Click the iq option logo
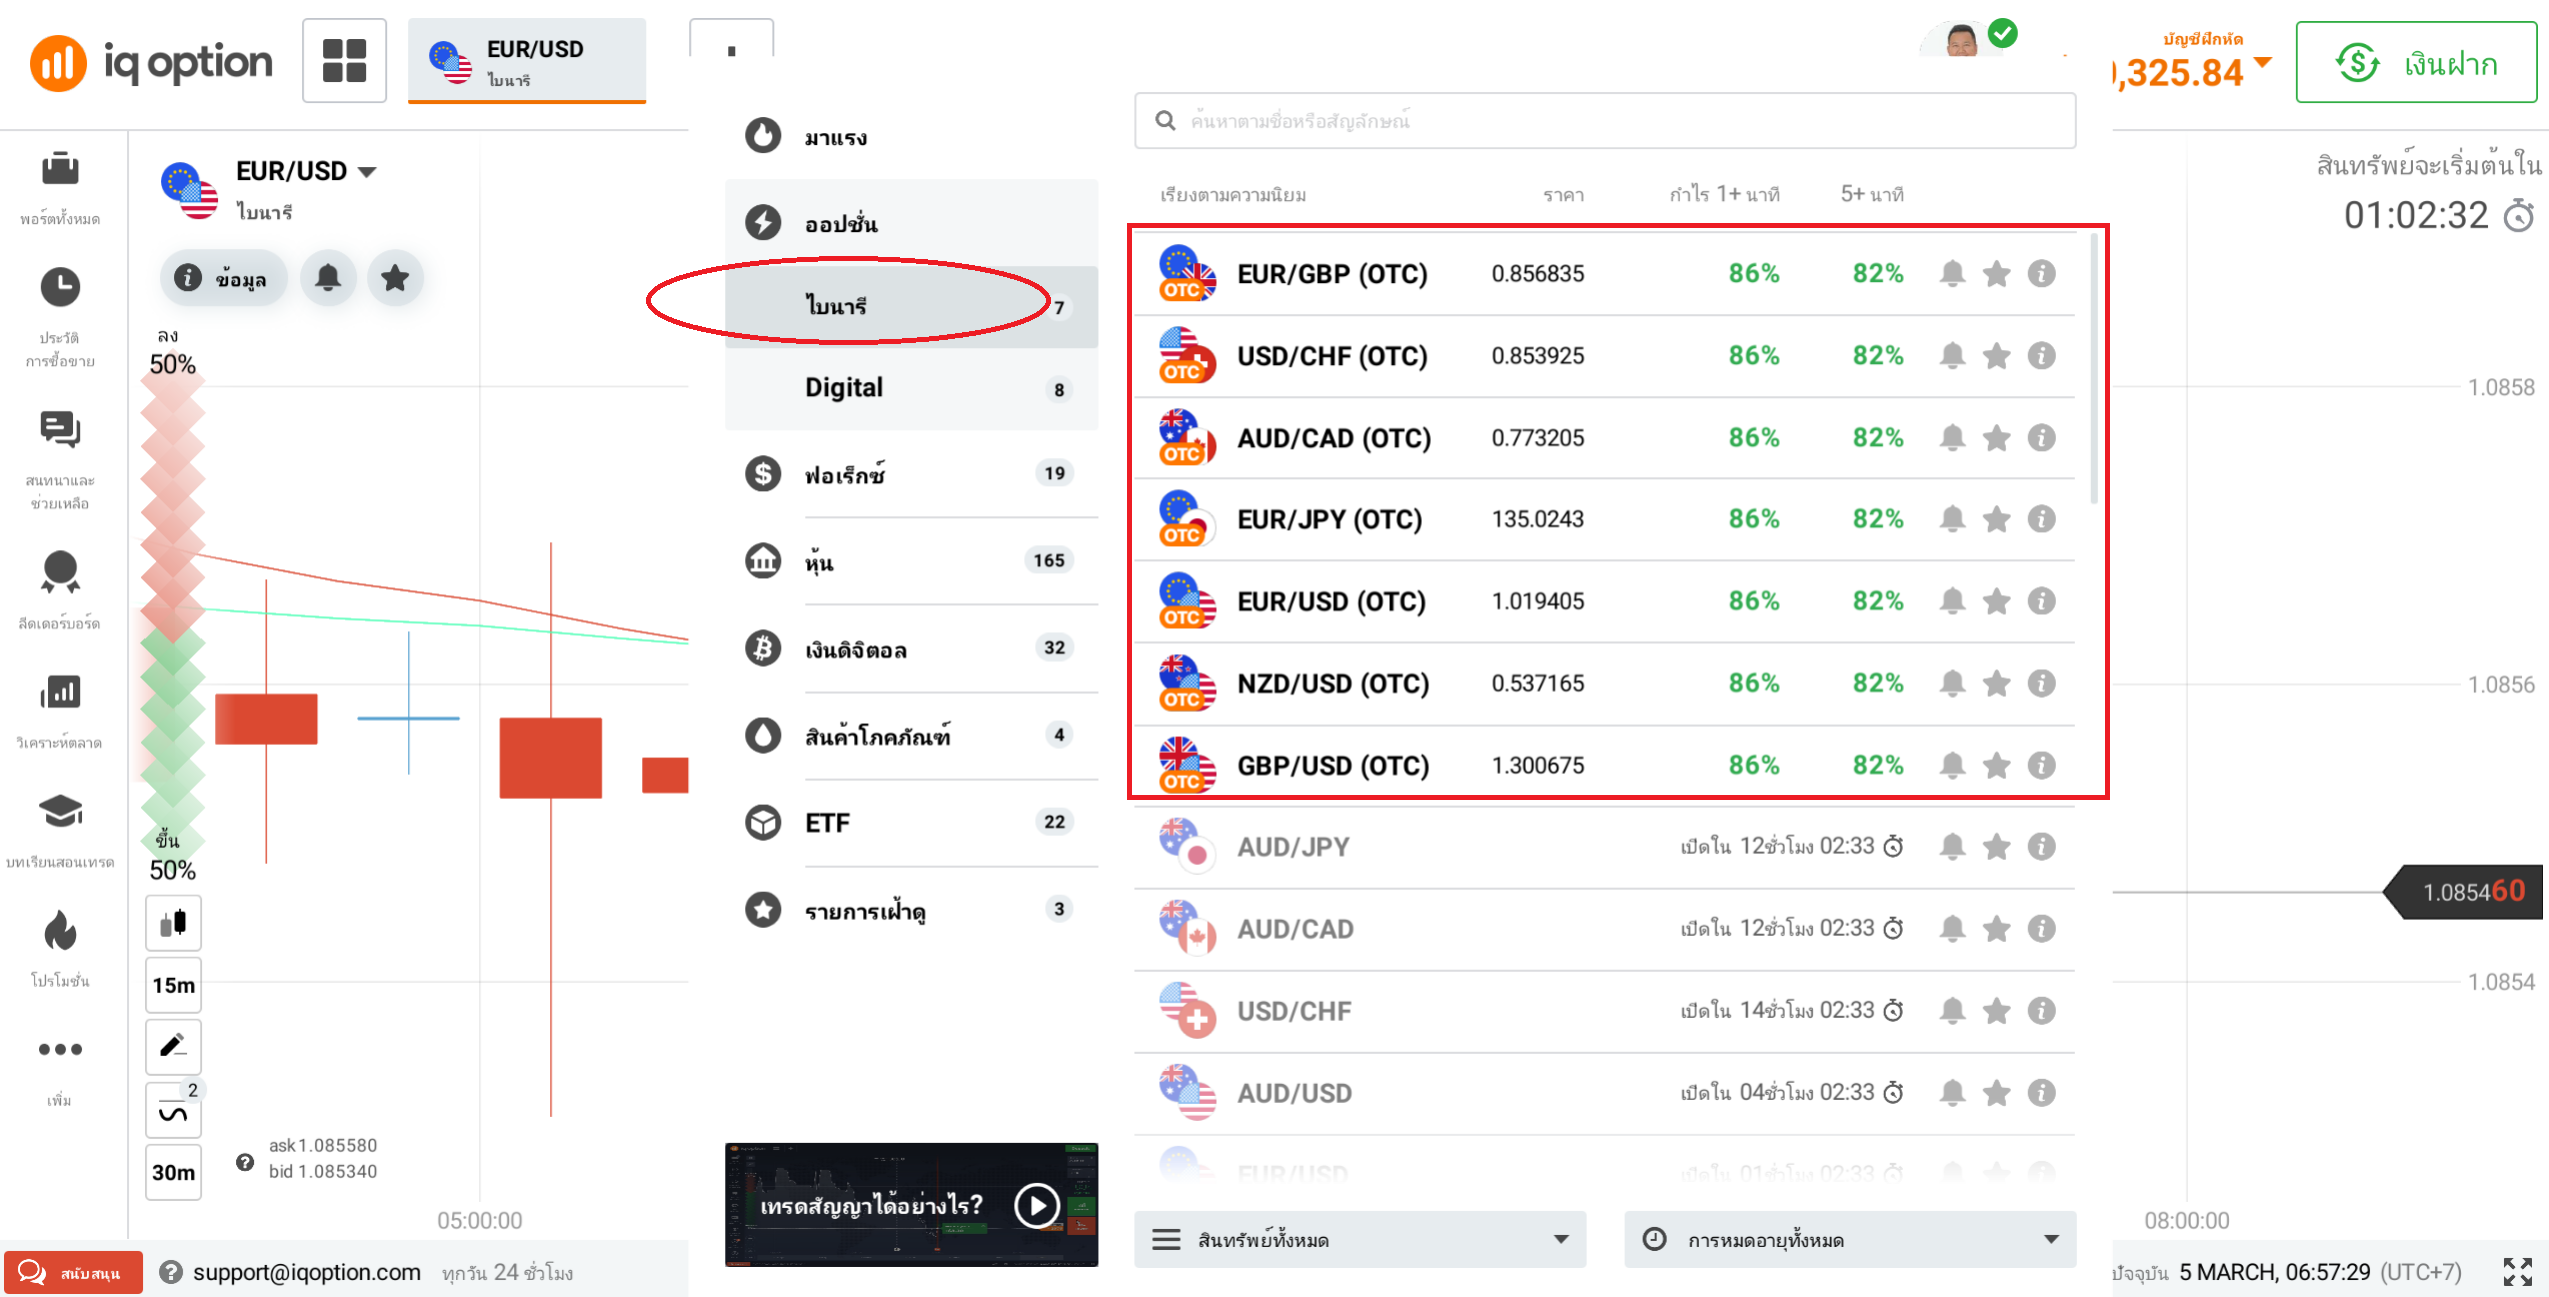Viewport: 2549px width, 1297px height. 151,62
